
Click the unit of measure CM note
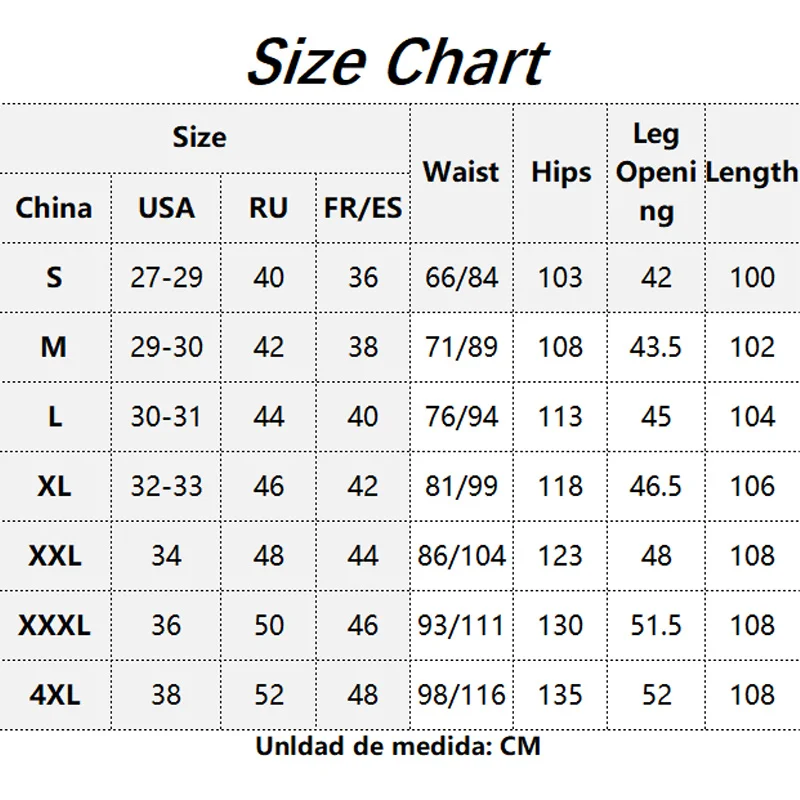pos(398,746)
